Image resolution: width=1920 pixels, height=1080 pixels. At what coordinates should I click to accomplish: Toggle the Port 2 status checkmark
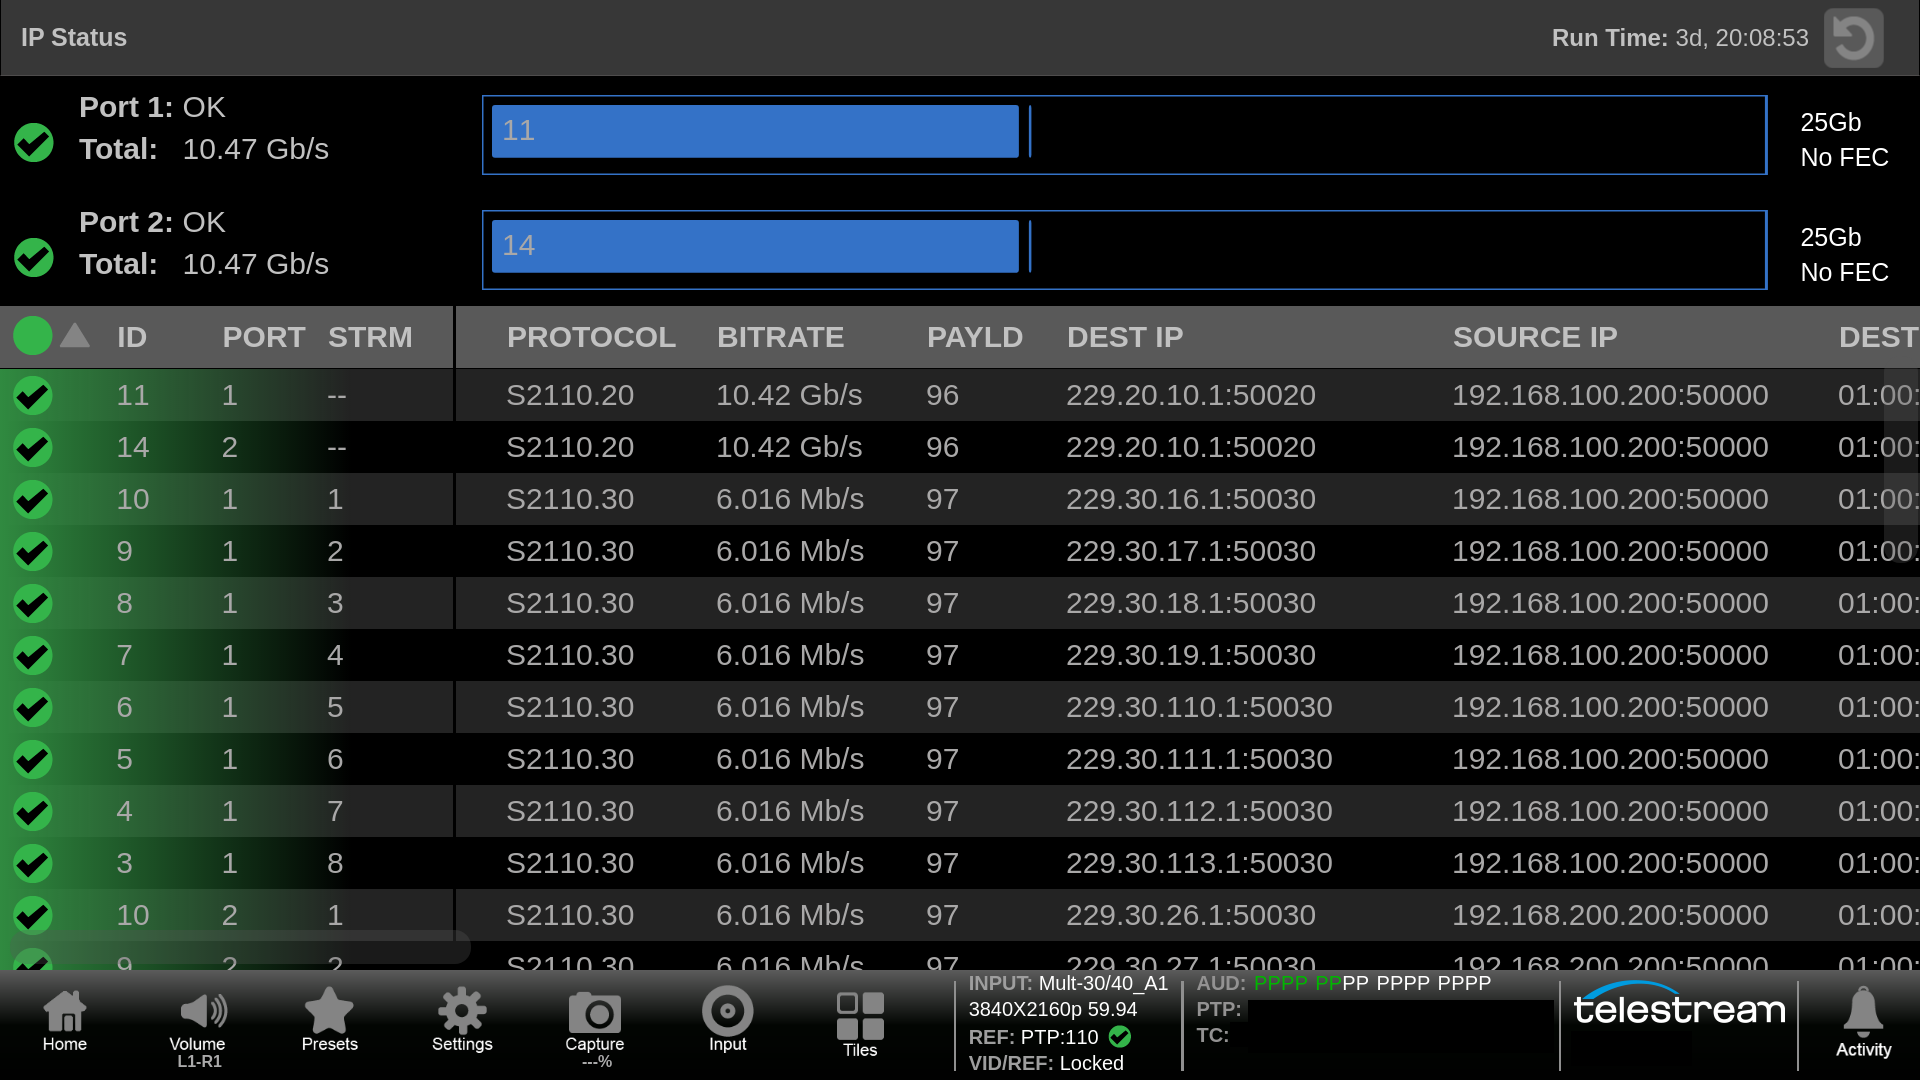33,258
